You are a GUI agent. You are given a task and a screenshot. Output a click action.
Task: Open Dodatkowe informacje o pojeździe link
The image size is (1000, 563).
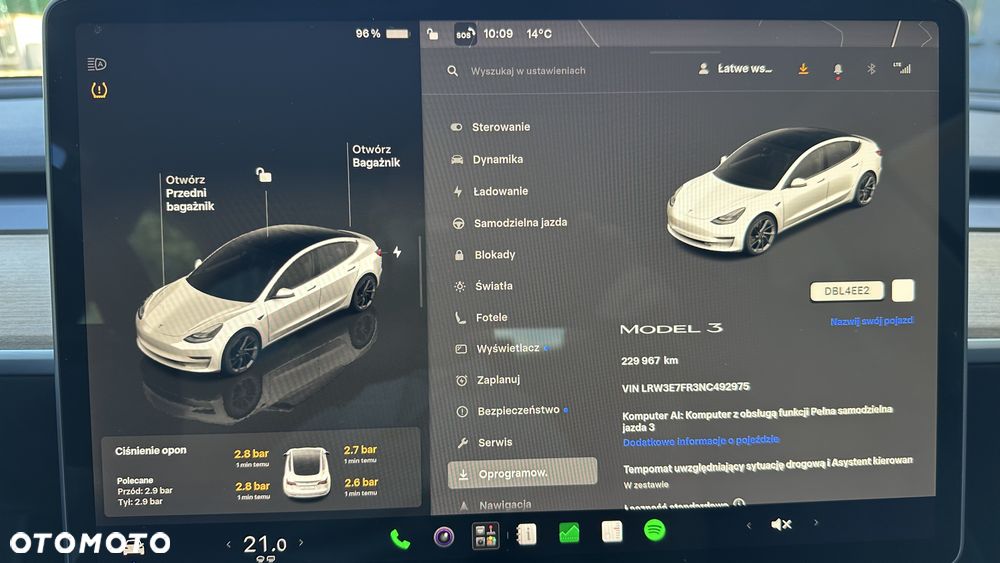pyautogui.click(x=701, y=441)
